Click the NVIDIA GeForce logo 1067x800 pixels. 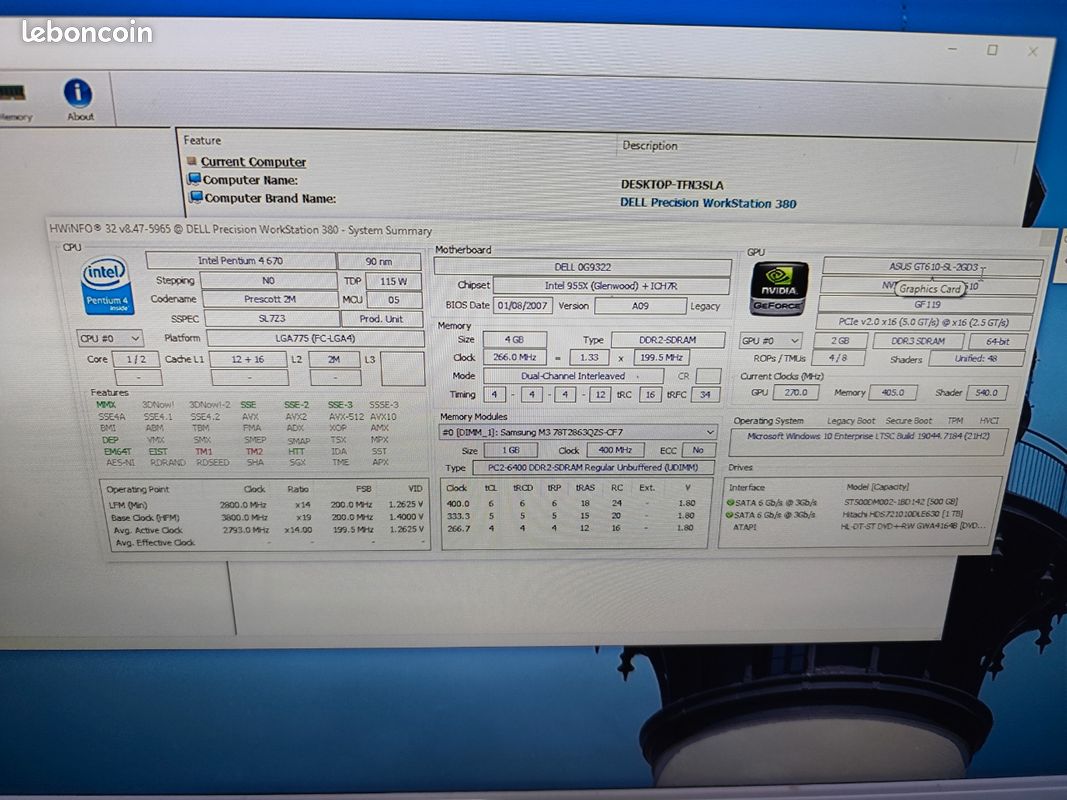click(x=779, y=288)
